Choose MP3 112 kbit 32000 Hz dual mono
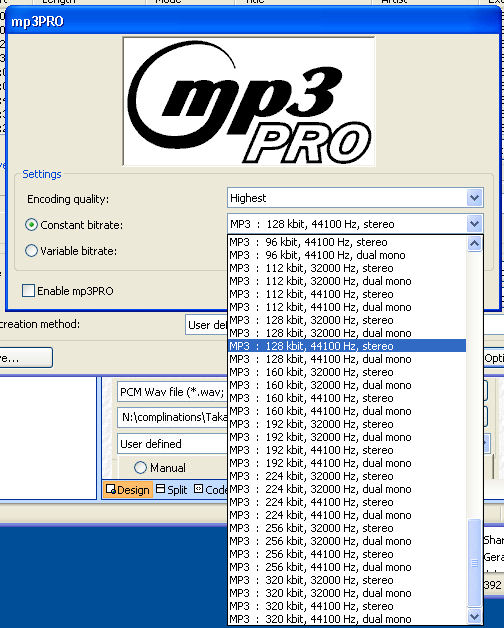This screenshot has width=504, height=628. pyautogui.click(x=347, y=281)
